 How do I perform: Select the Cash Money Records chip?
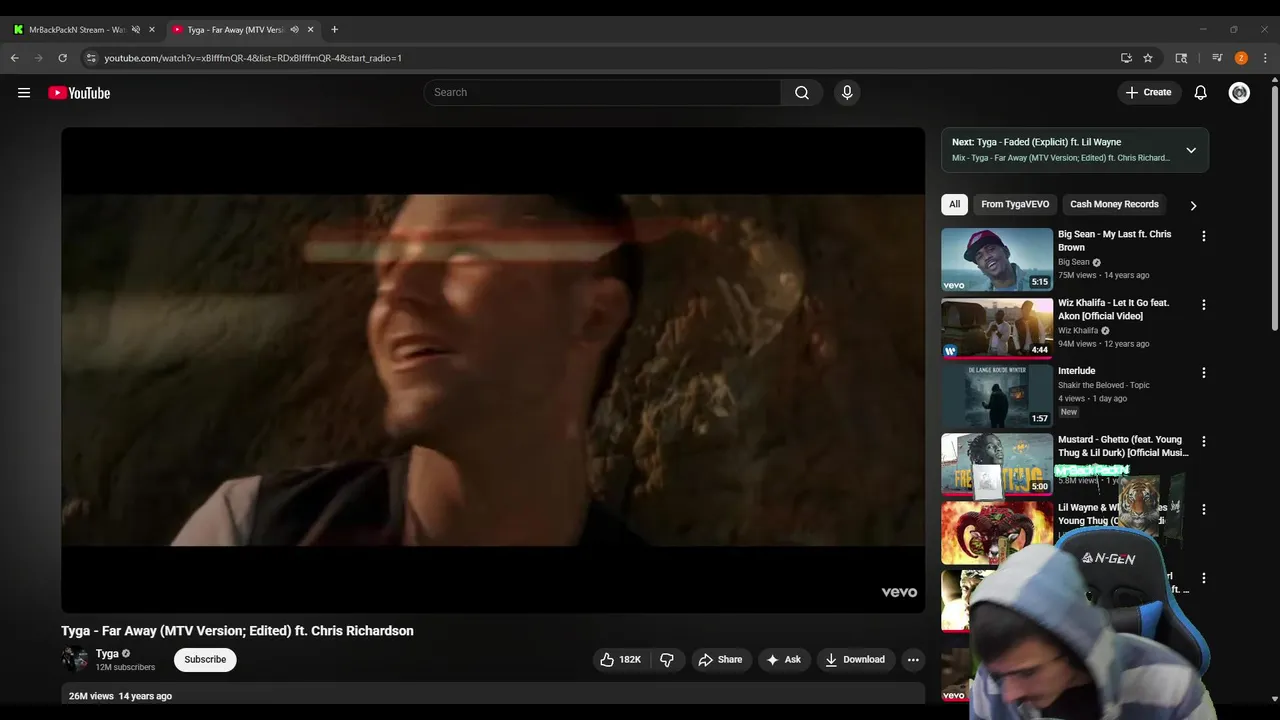click(x=1114, y=204)
